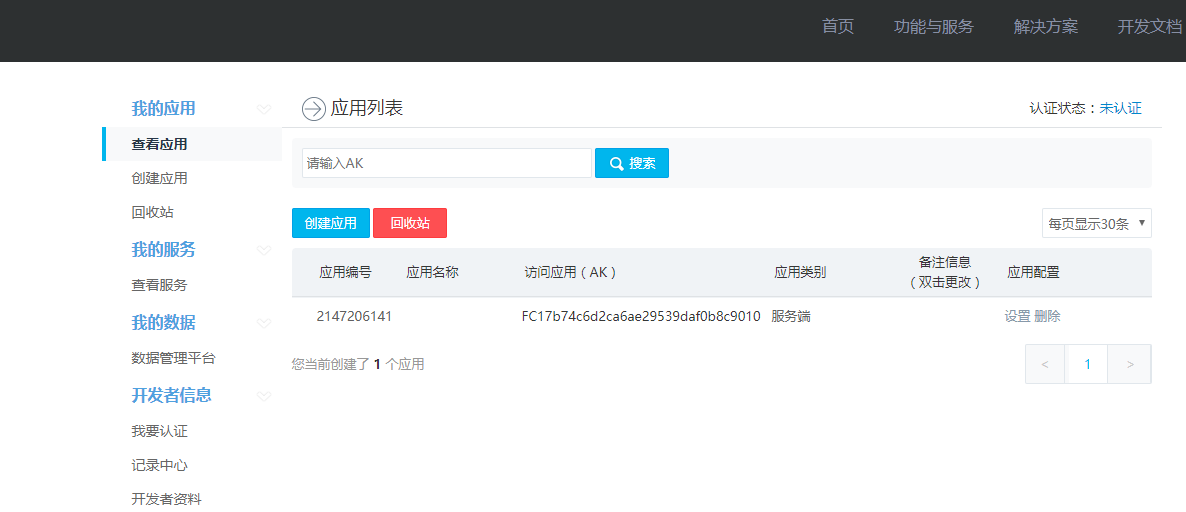Open 数据管理平台 in the sidebar
The width and height of the screenshot is (1186, 512).
click(x=173, y=358)
